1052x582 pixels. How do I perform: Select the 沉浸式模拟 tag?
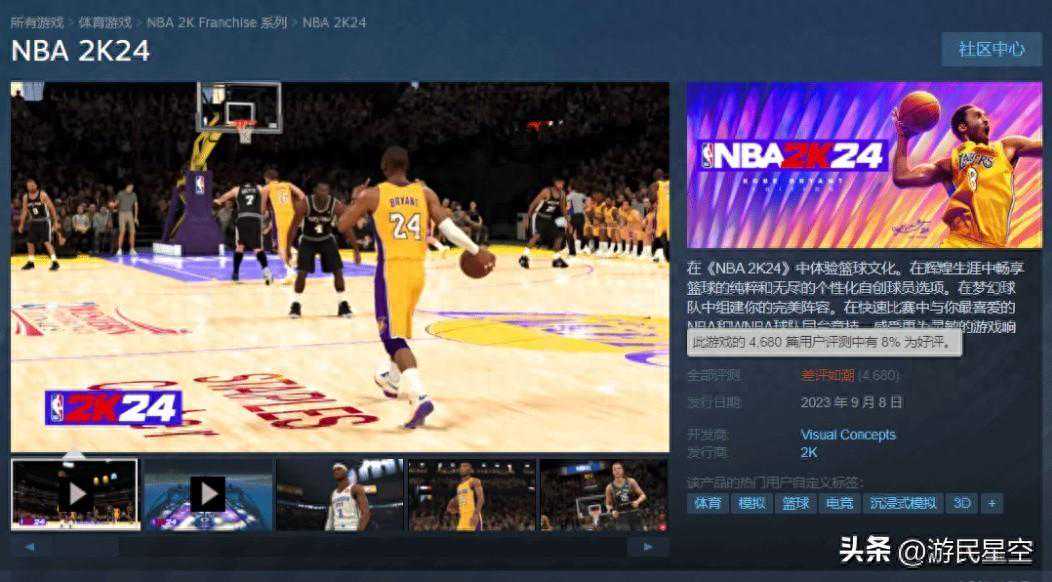903,503
